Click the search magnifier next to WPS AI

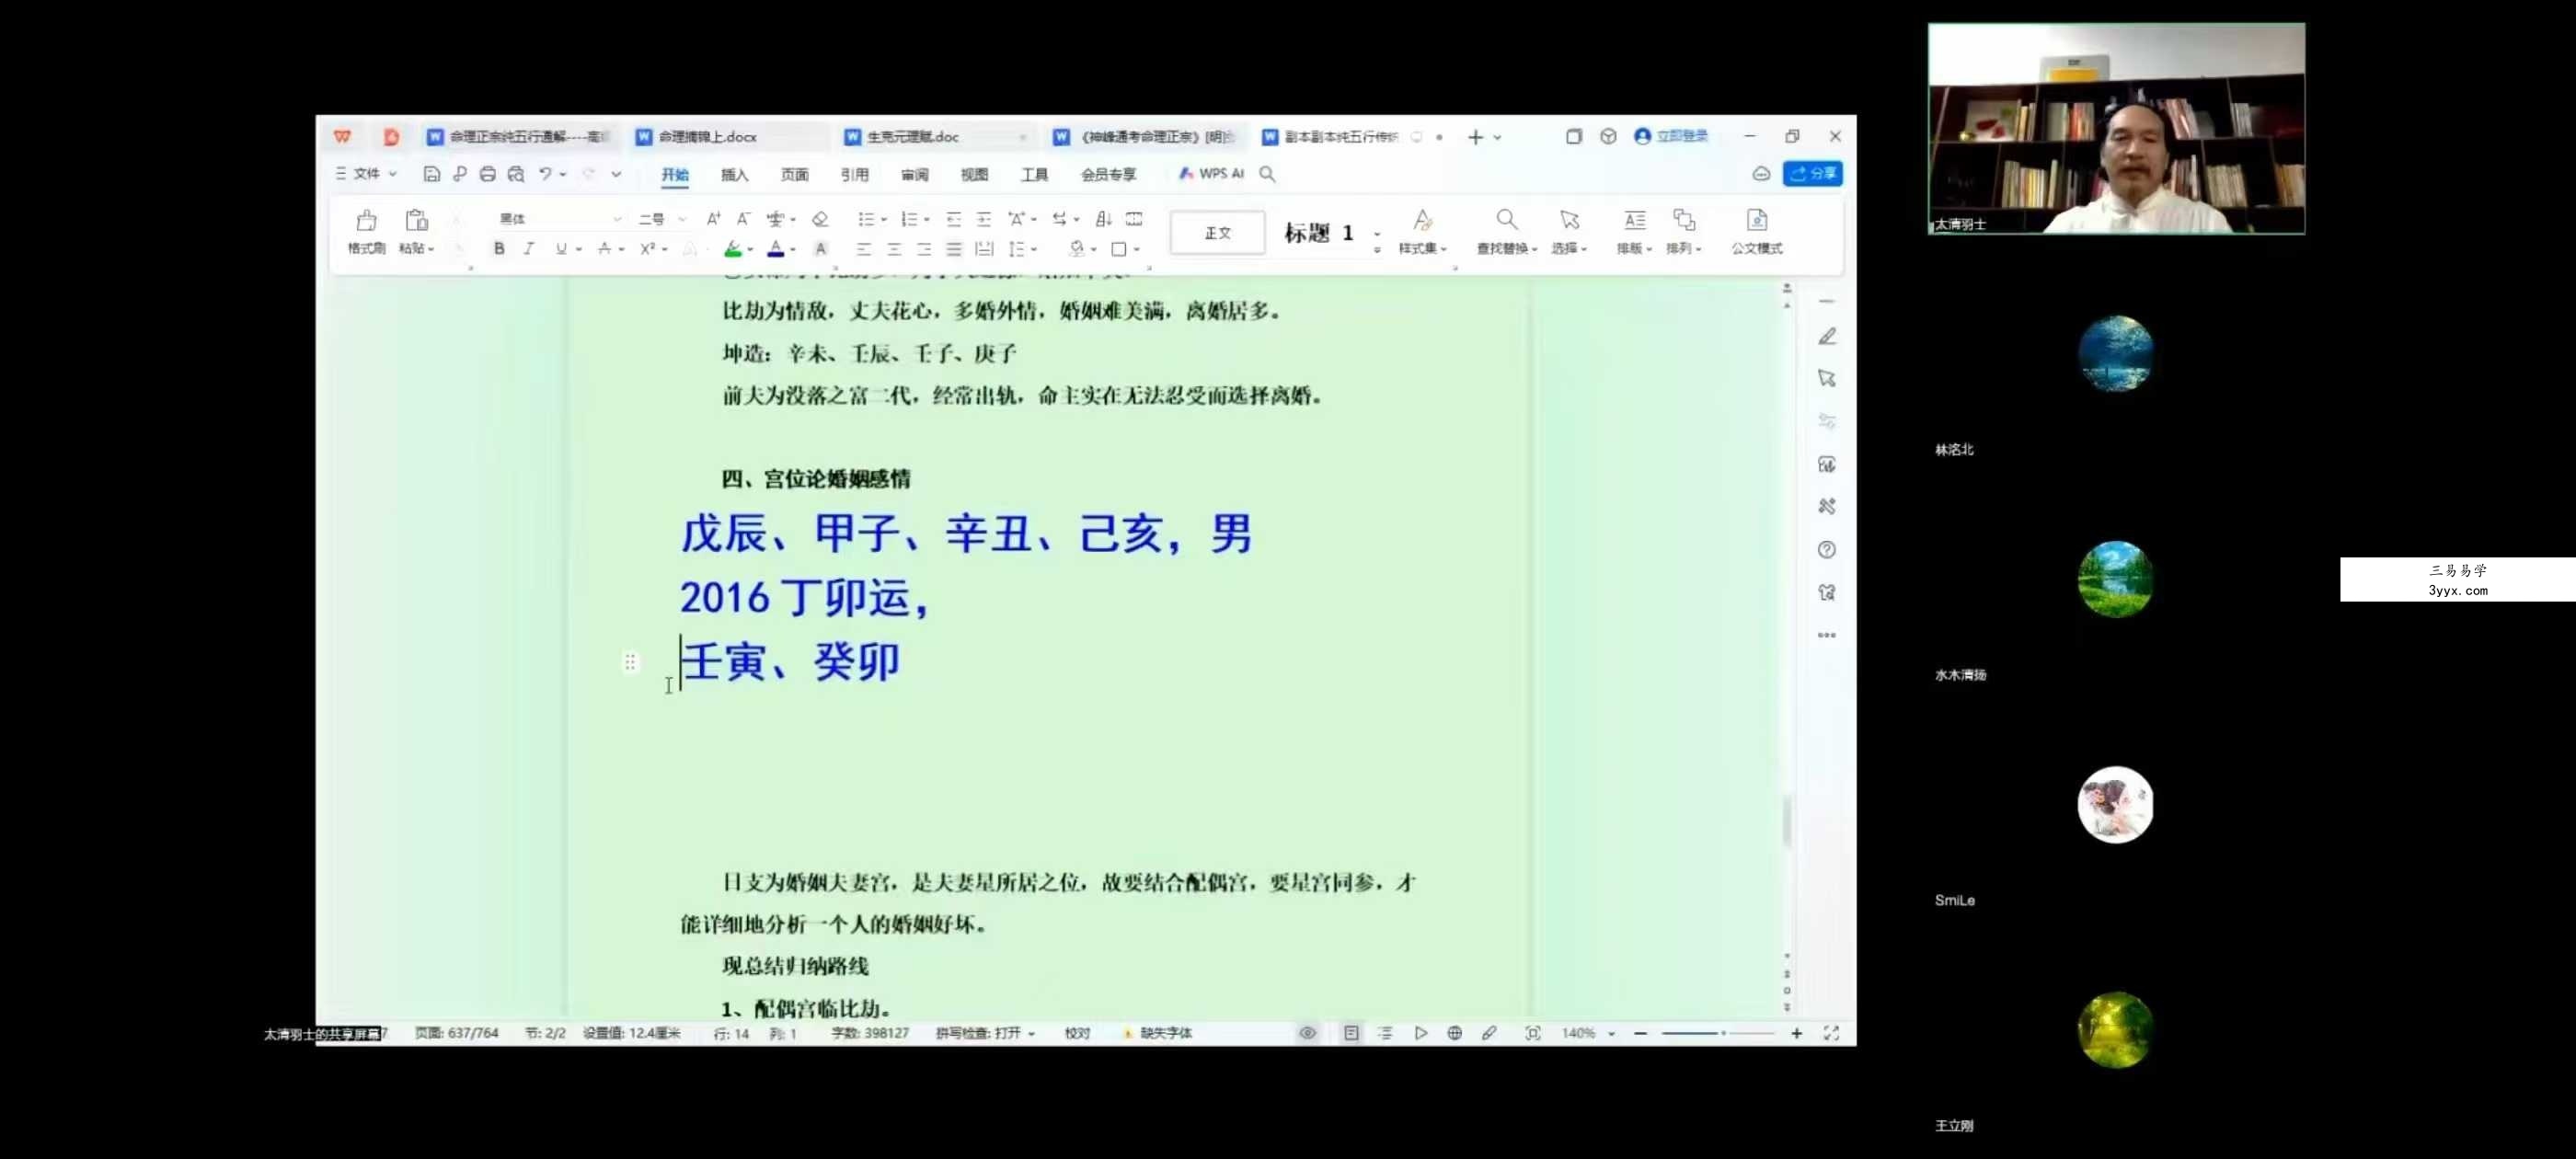pyautogui.click(x=1267, y=174)
